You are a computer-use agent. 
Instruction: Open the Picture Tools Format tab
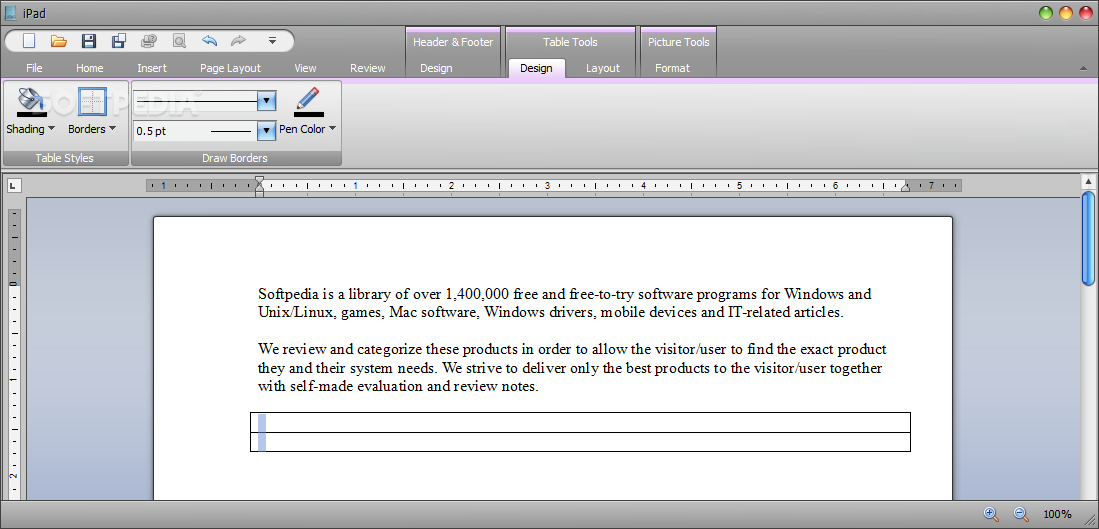tap(673, 68)
